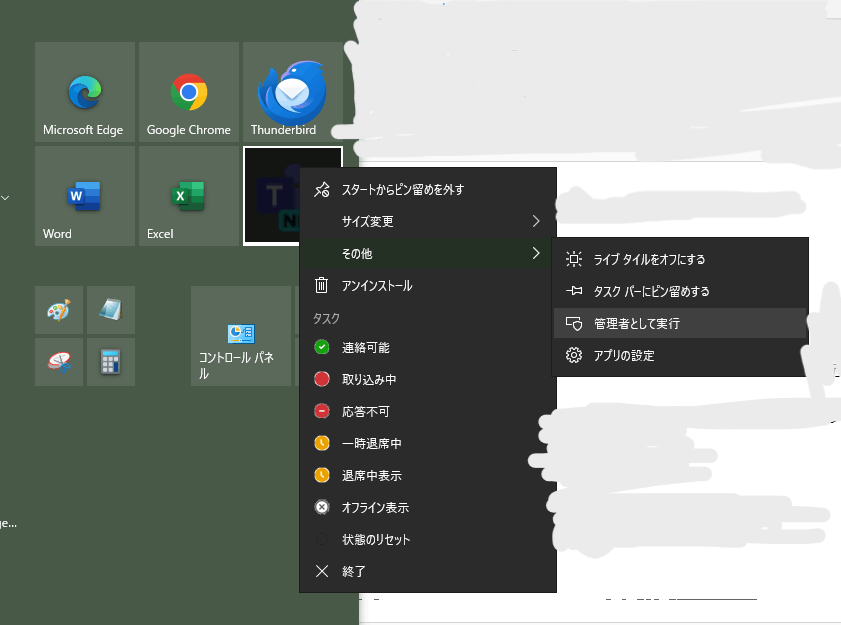Screen dimensions: 841x625
Task: Select 管理者として実行 in the submenu
Action: pyautogui.click(x=680, y=323)
